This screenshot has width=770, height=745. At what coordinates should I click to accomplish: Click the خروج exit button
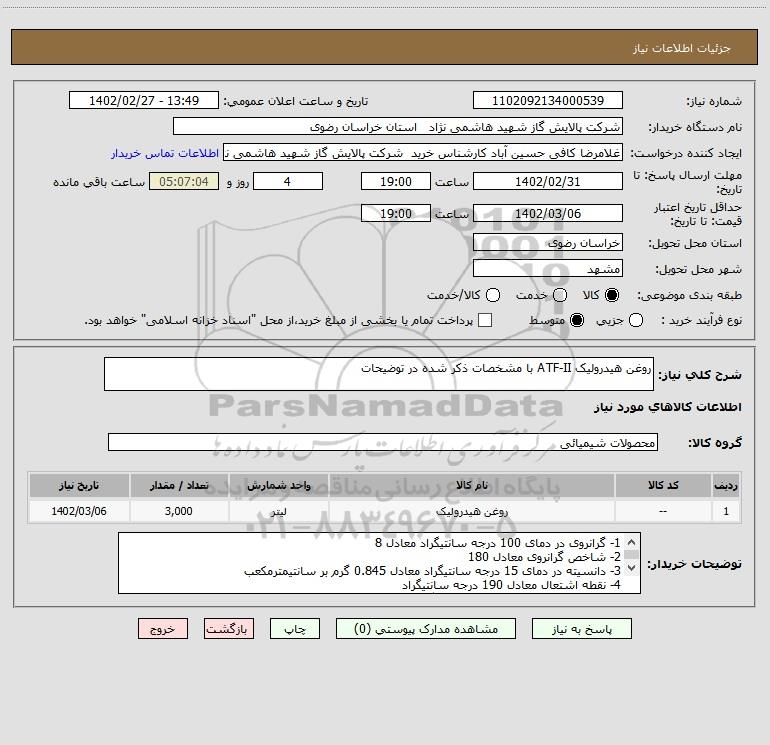tap(163, 629)
